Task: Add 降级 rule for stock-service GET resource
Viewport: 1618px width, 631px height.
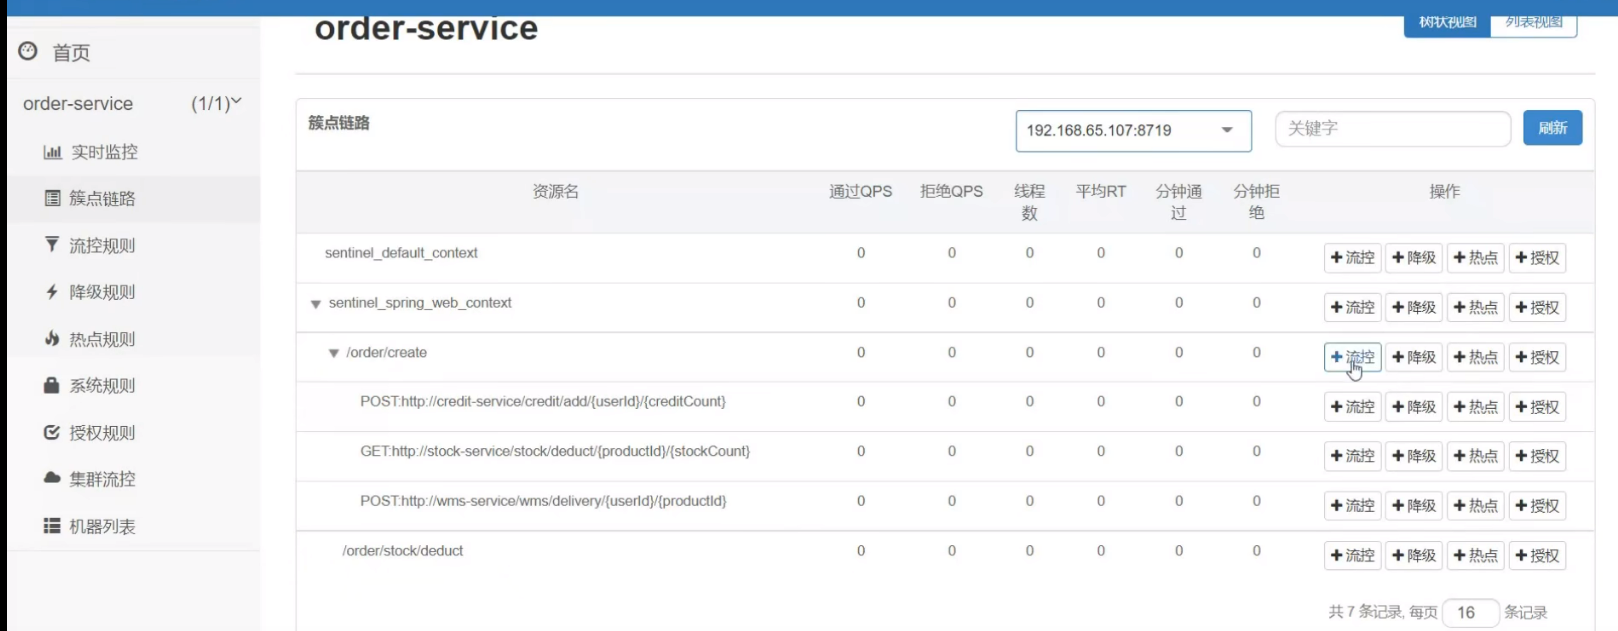Action: pyautogui.click(x=1414, y=456)
